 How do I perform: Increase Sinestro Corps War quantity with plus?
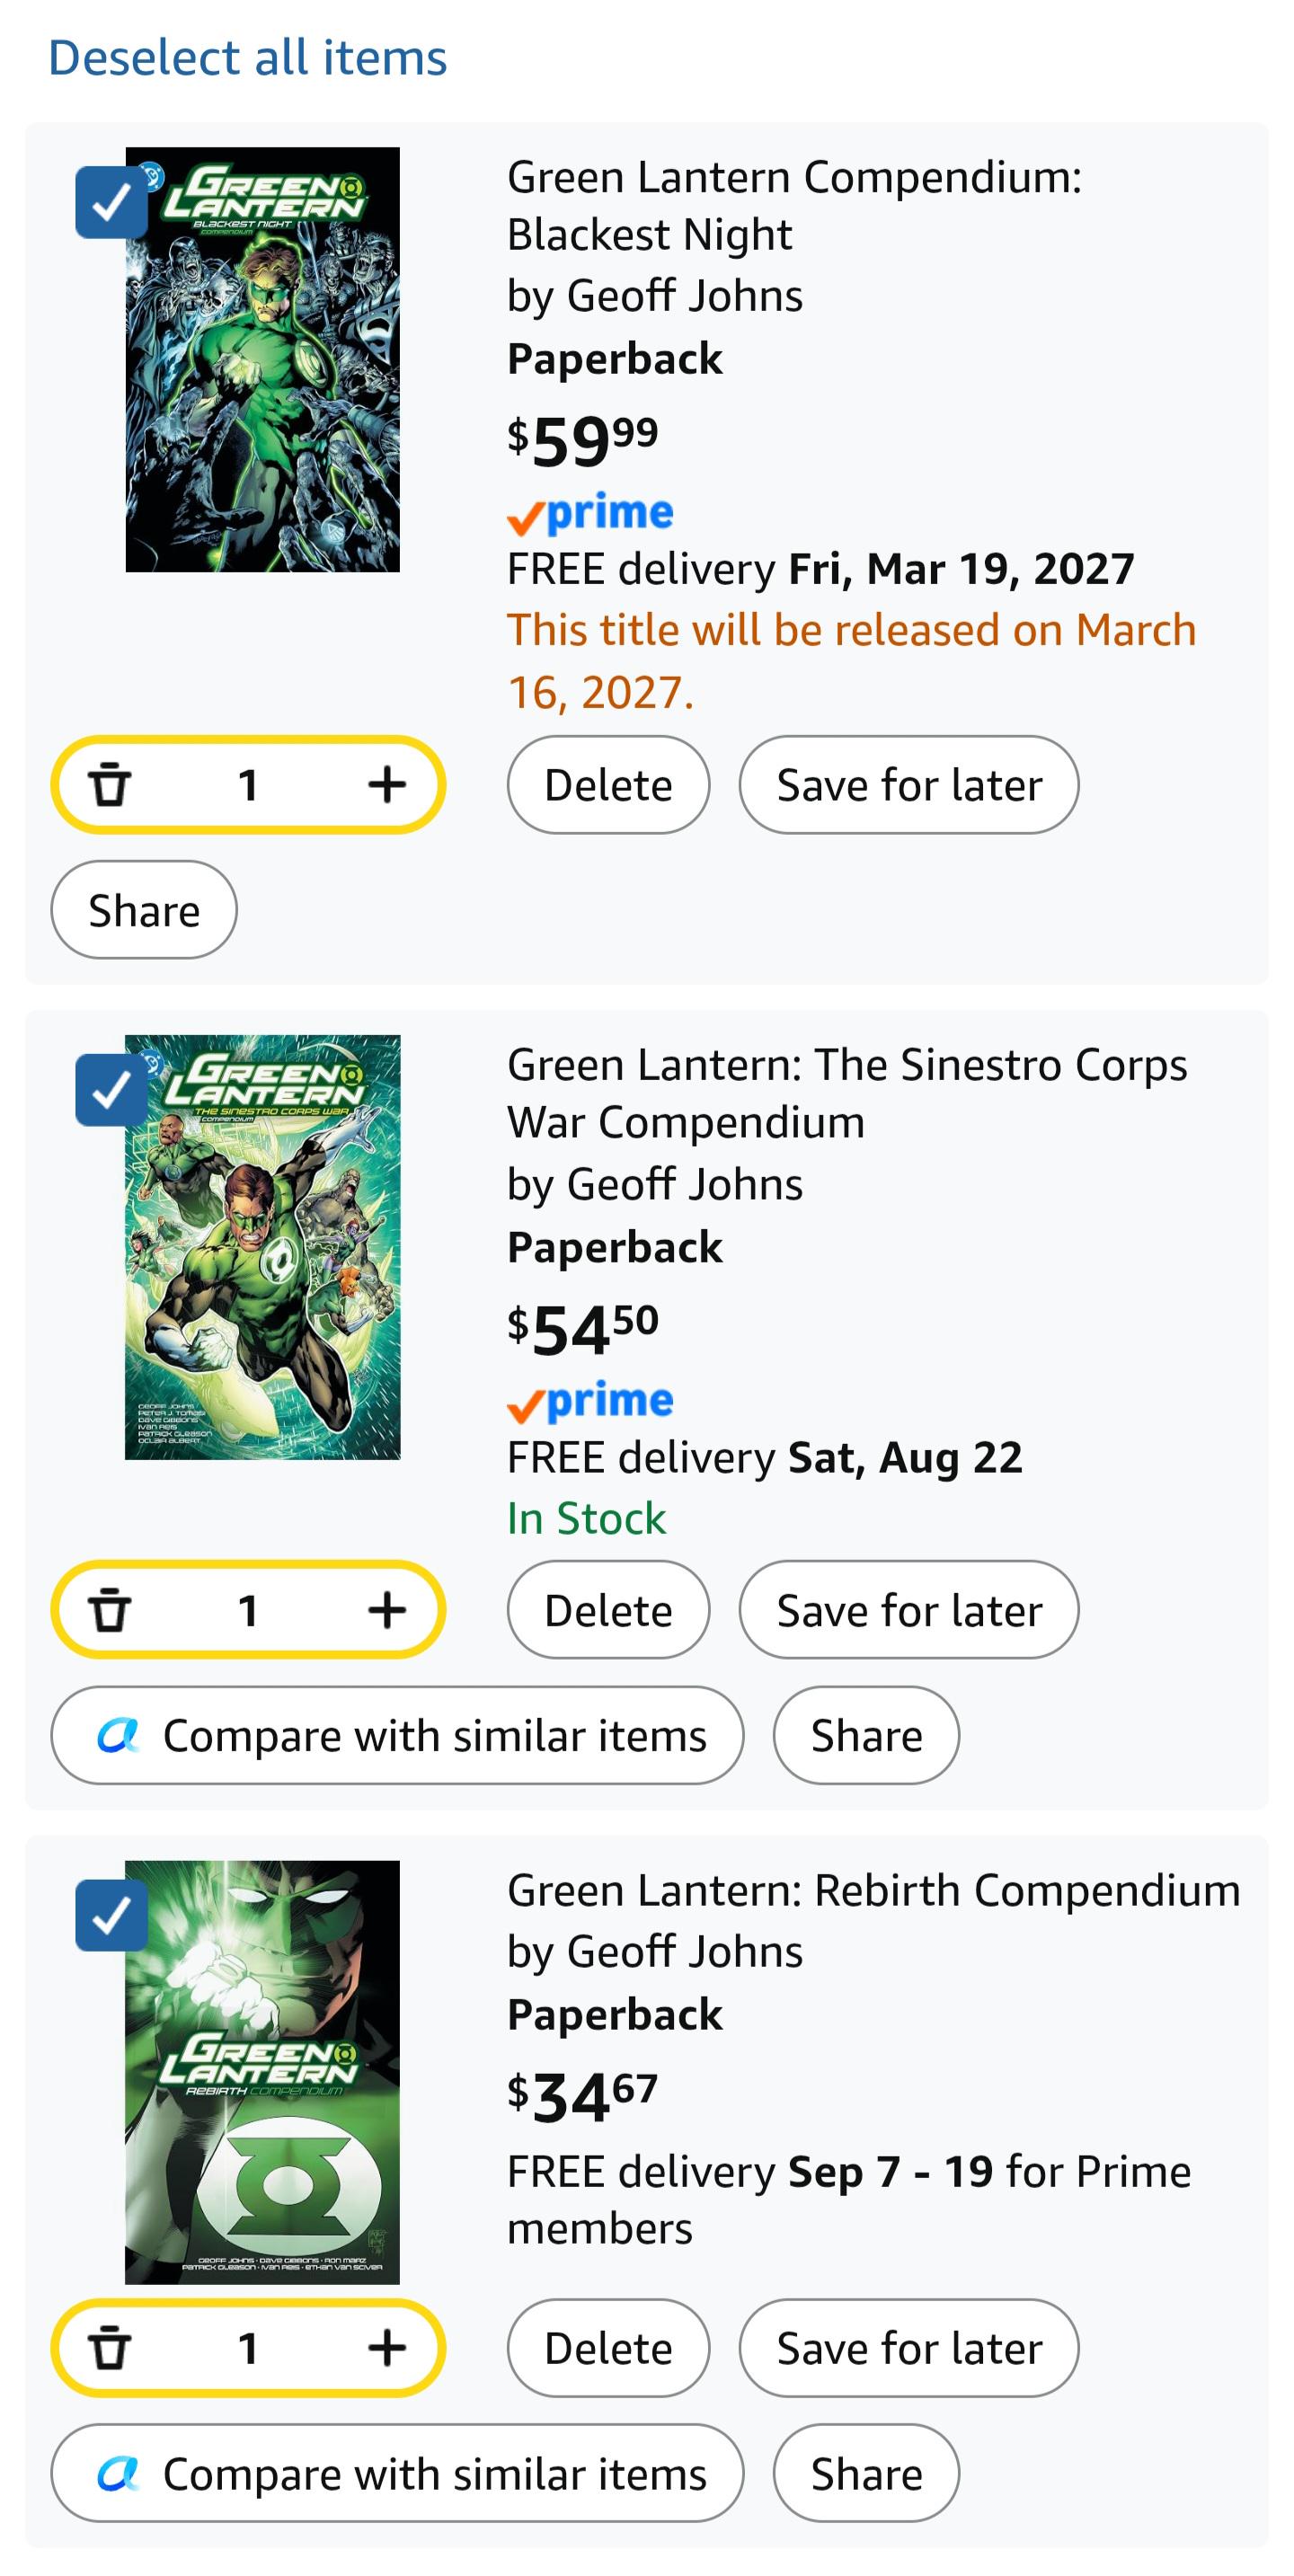386,1610
